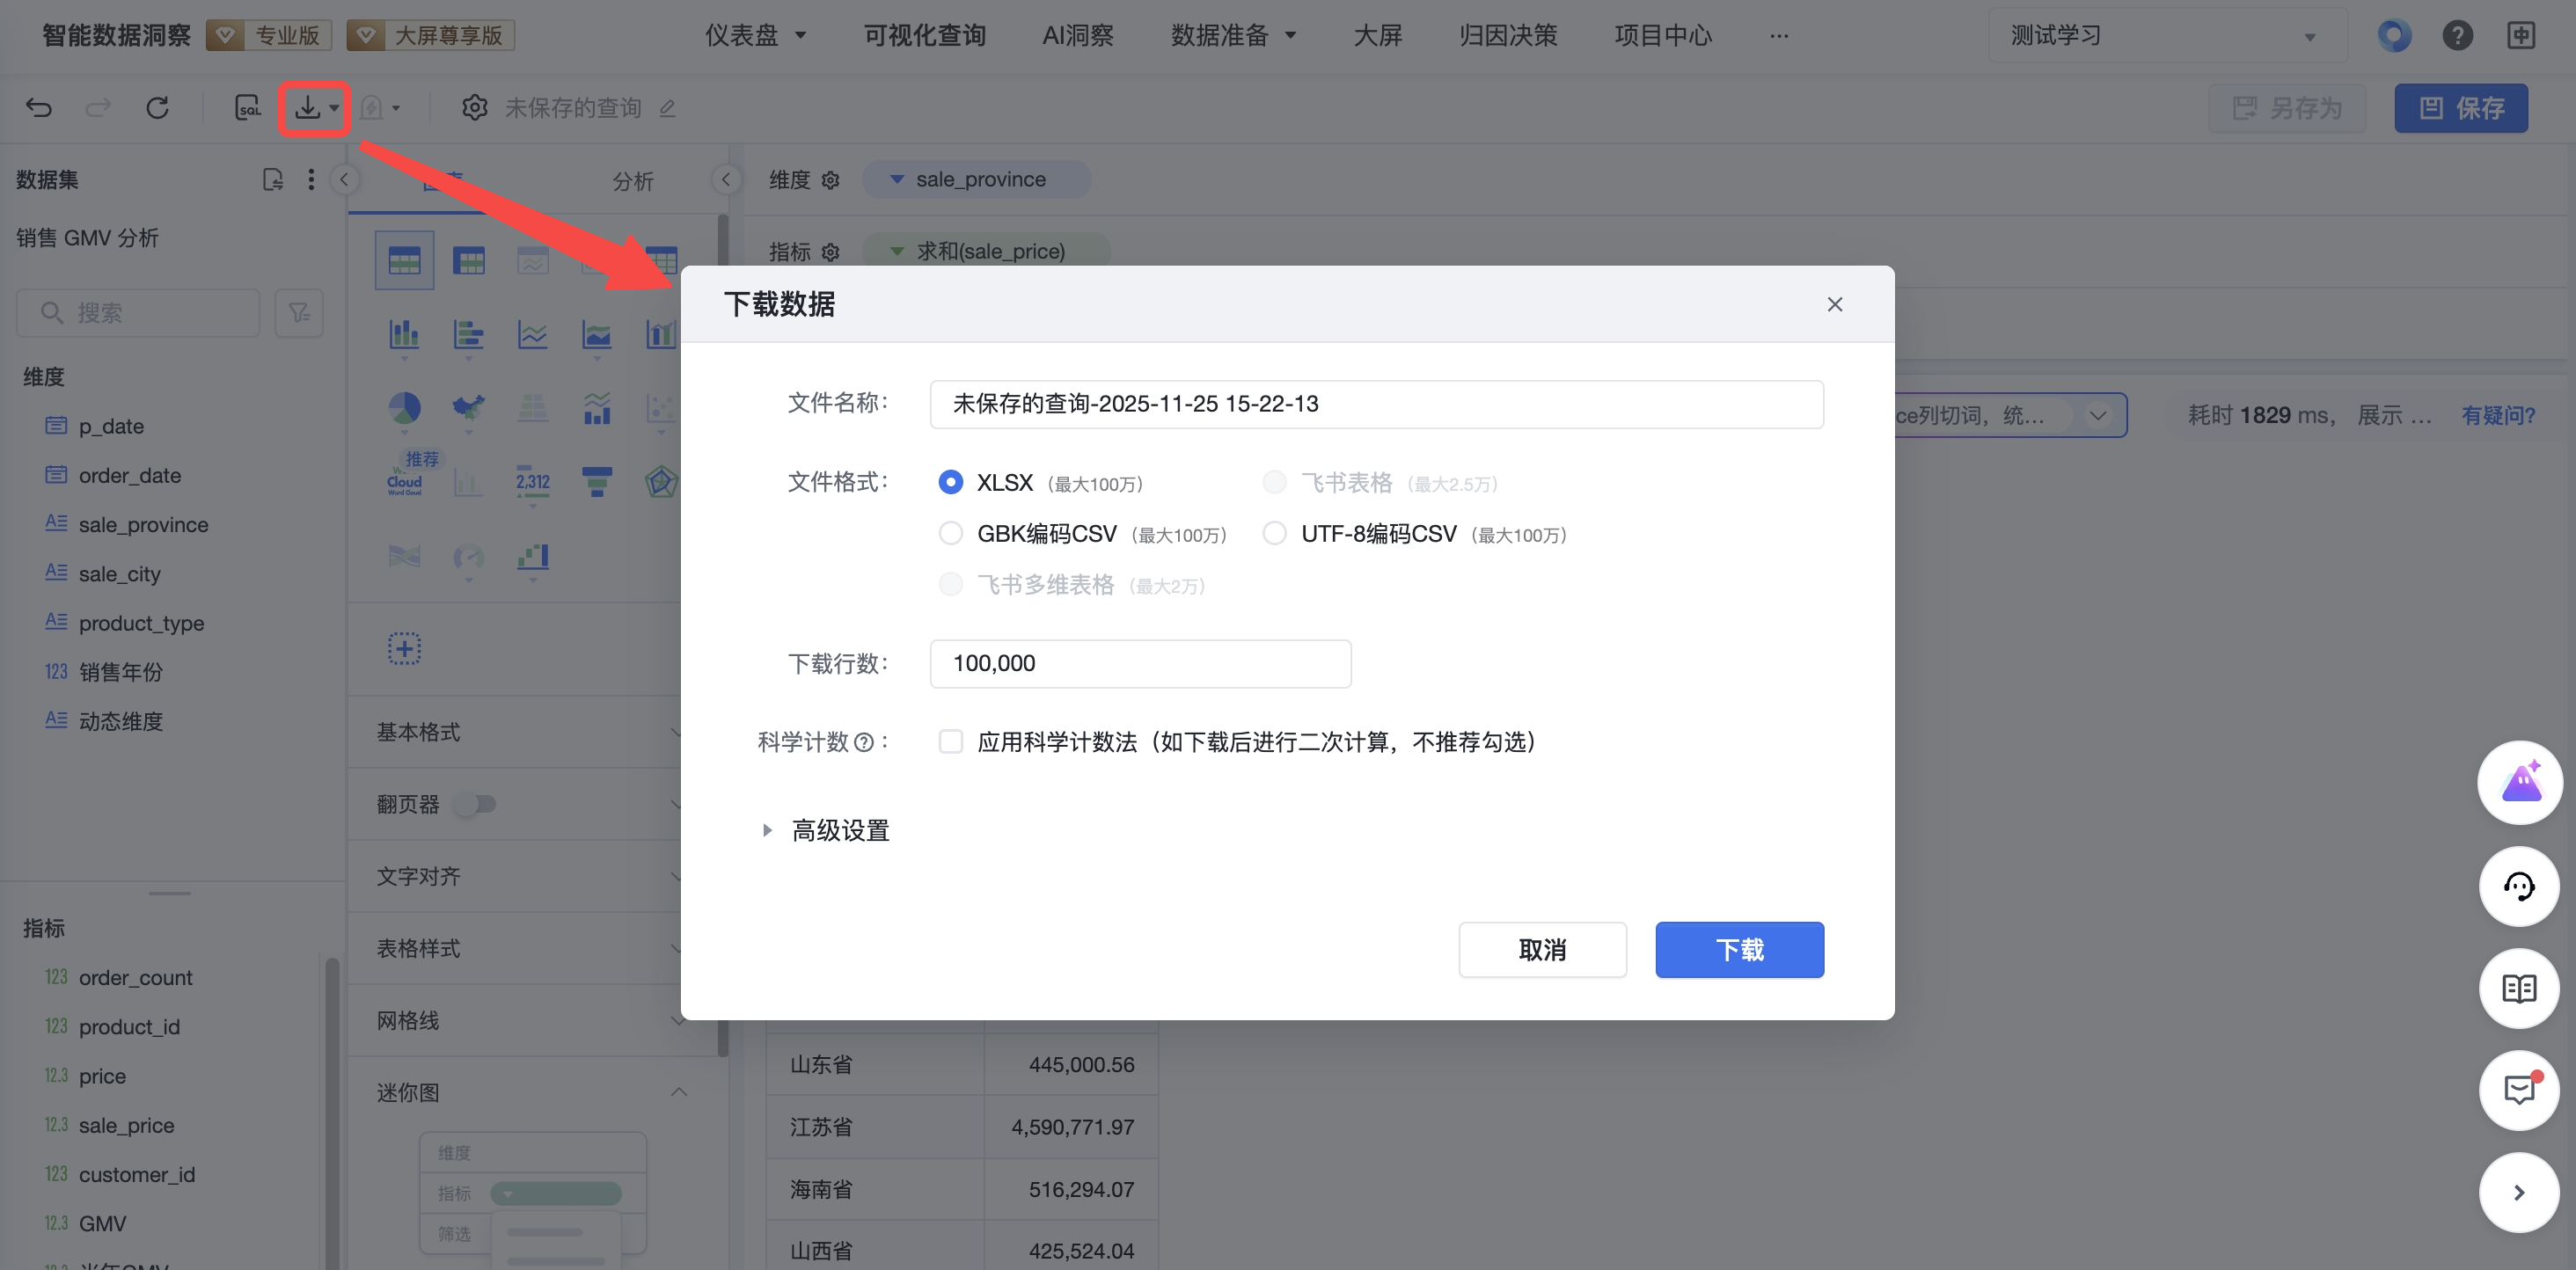Click the help question mark icon

pos(2457,36)
